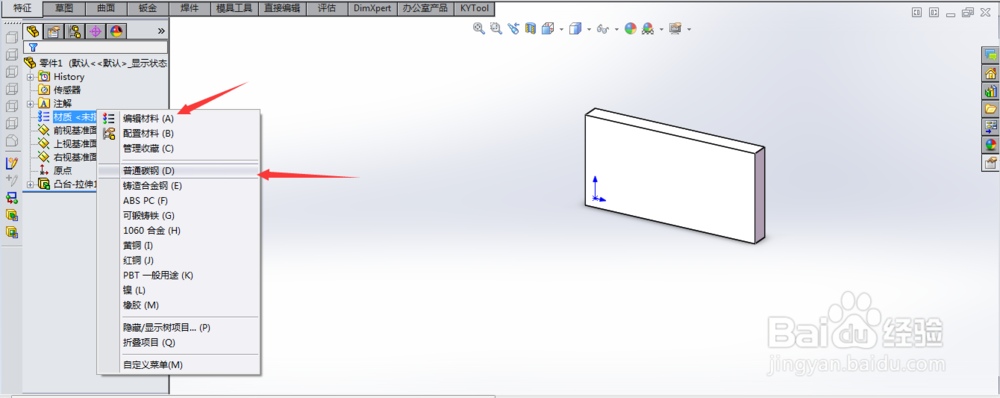Screen dimensions: 1000x398
Task: Click Previous View icon
Action: point(513,28)
